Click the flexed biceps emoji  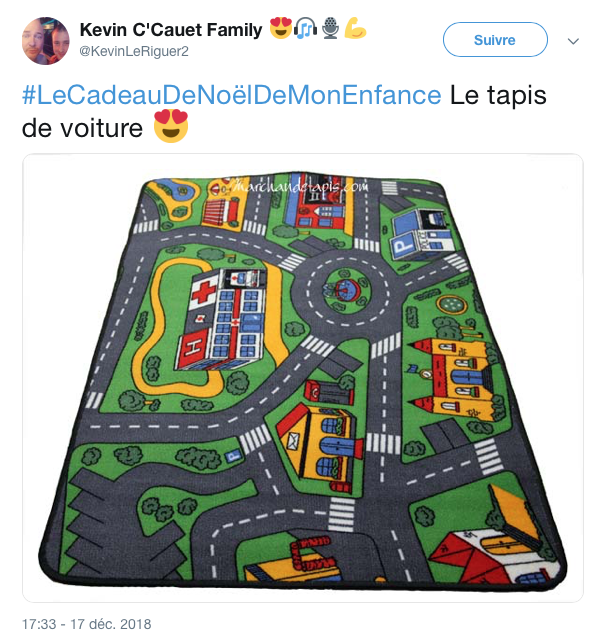(355, 28)
